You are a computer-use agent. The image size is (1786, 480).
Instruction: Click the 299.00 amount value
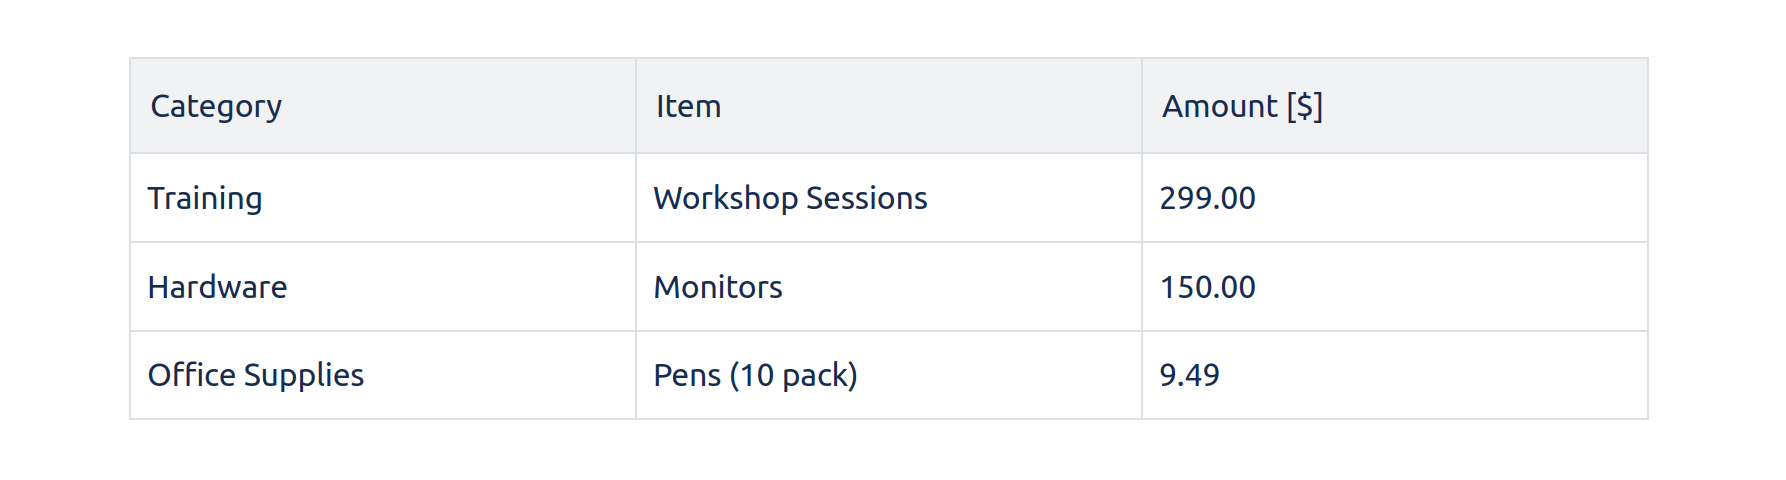(1207, 198)
